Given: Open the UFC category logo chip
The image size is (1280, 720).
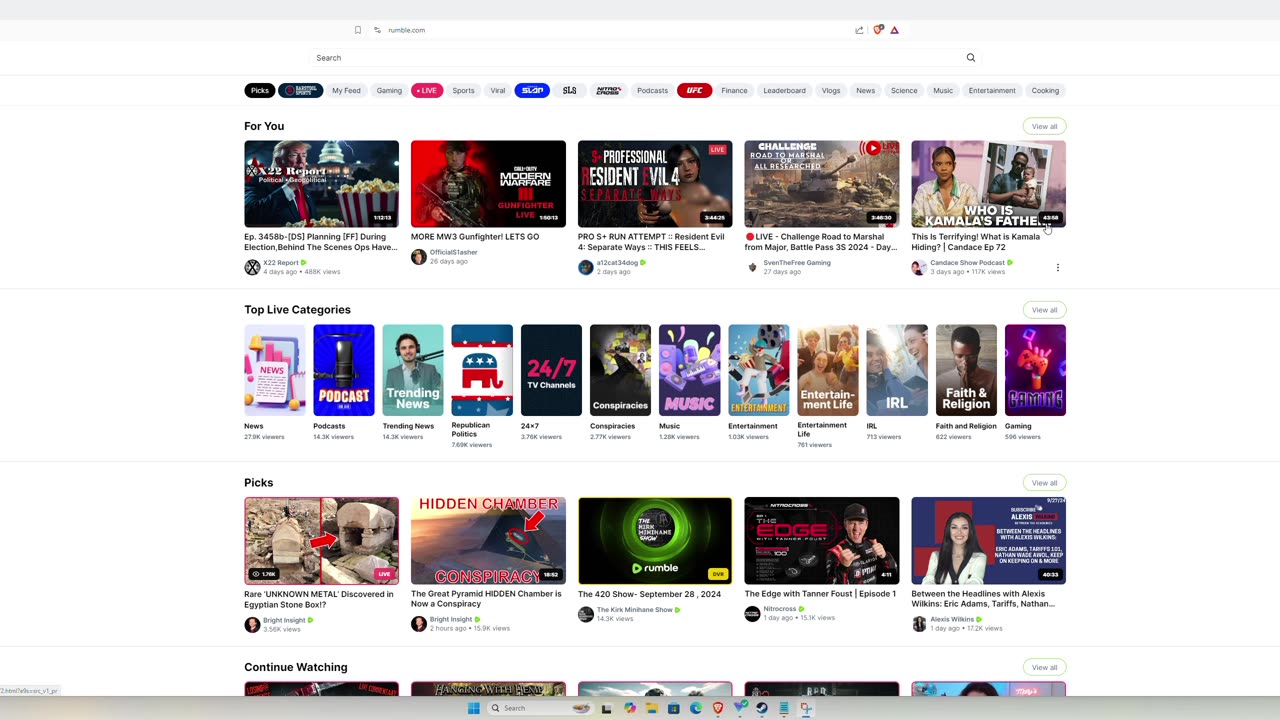Looking at the screenshot, I should pyautogui.click(x=694, y=90).
